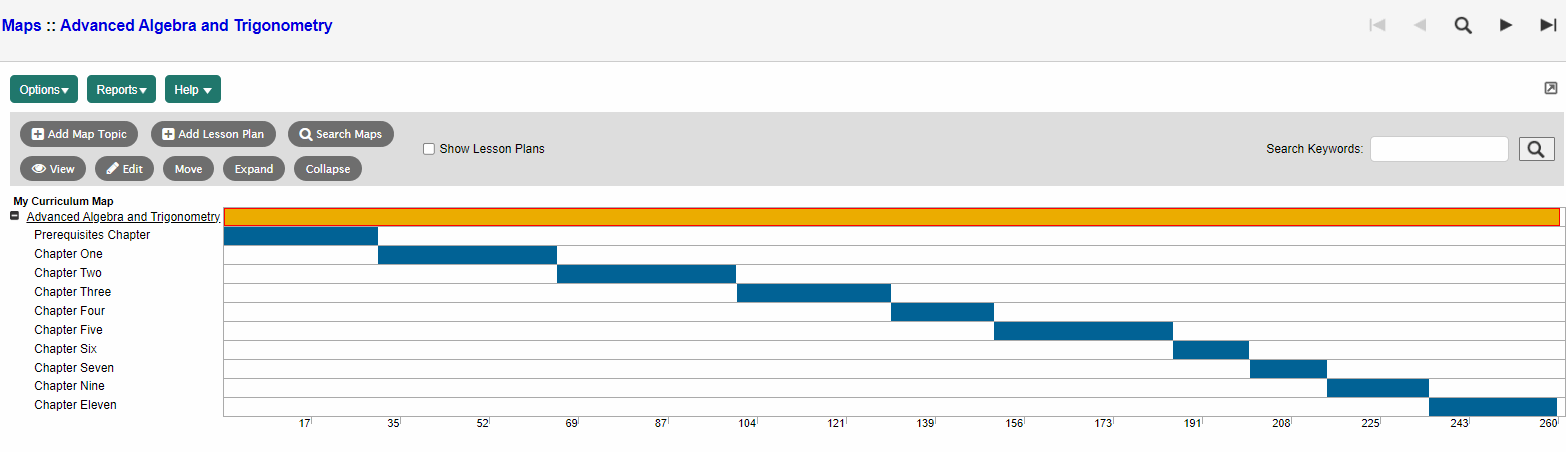The width and height of the screenshot is (1566, 452).
Task: Open the Options dropdown menu
Action: tap(44, 90)
